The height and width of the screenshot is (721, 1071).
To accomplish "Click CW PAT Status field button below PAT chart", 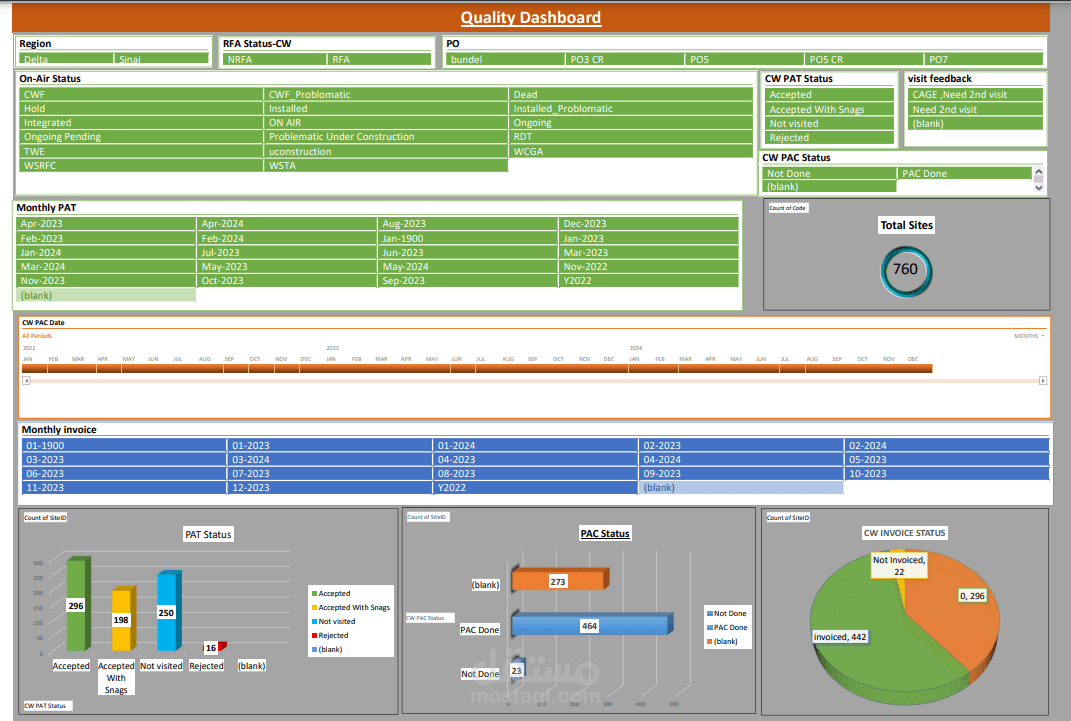I will pyautogui.click(x=47, y=706).
